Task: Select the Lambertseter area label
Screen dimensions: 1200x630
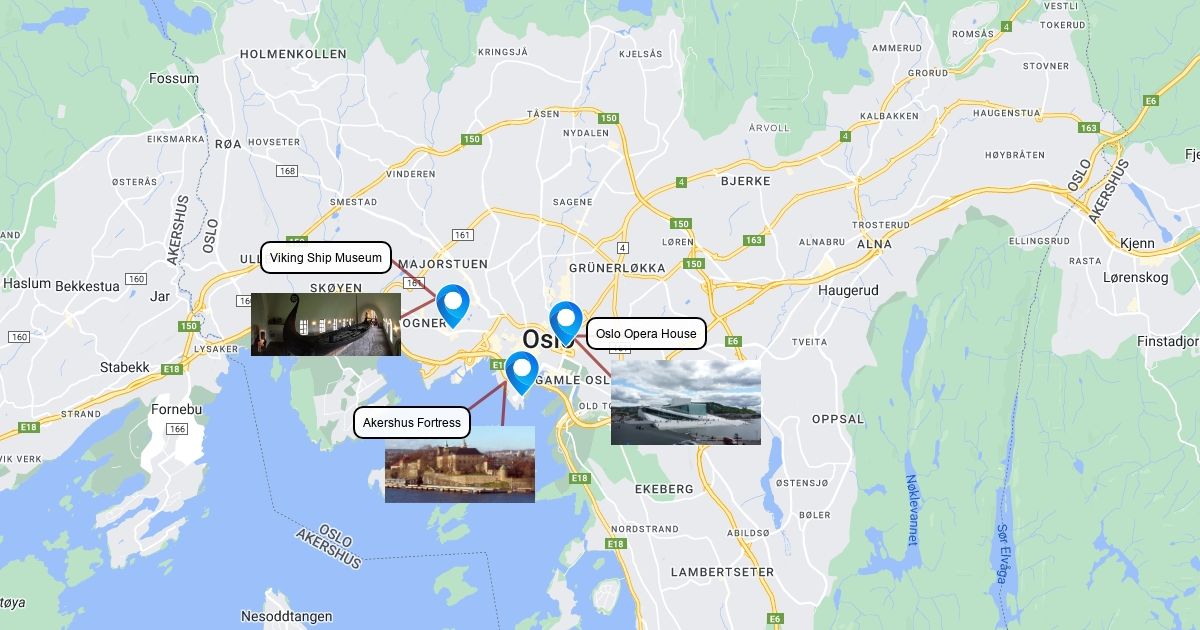Action: [722, 572]
